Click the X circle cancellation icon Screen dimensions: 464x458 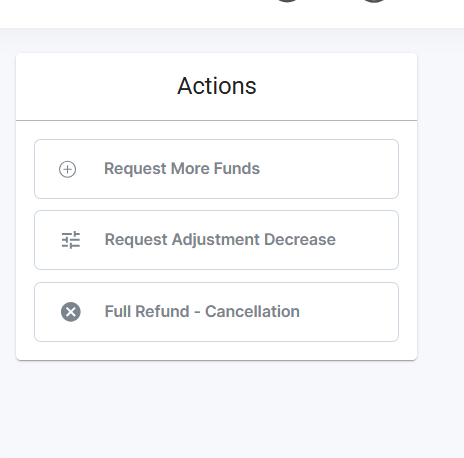71,312
